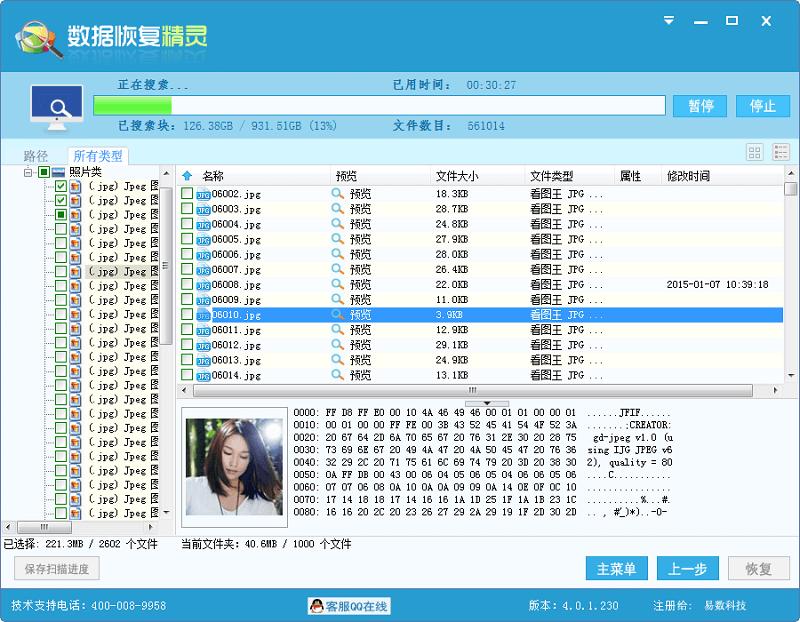Open the dropdown arrow in the title bar
Screen dimensions: 800x622
tap(667, 18)
